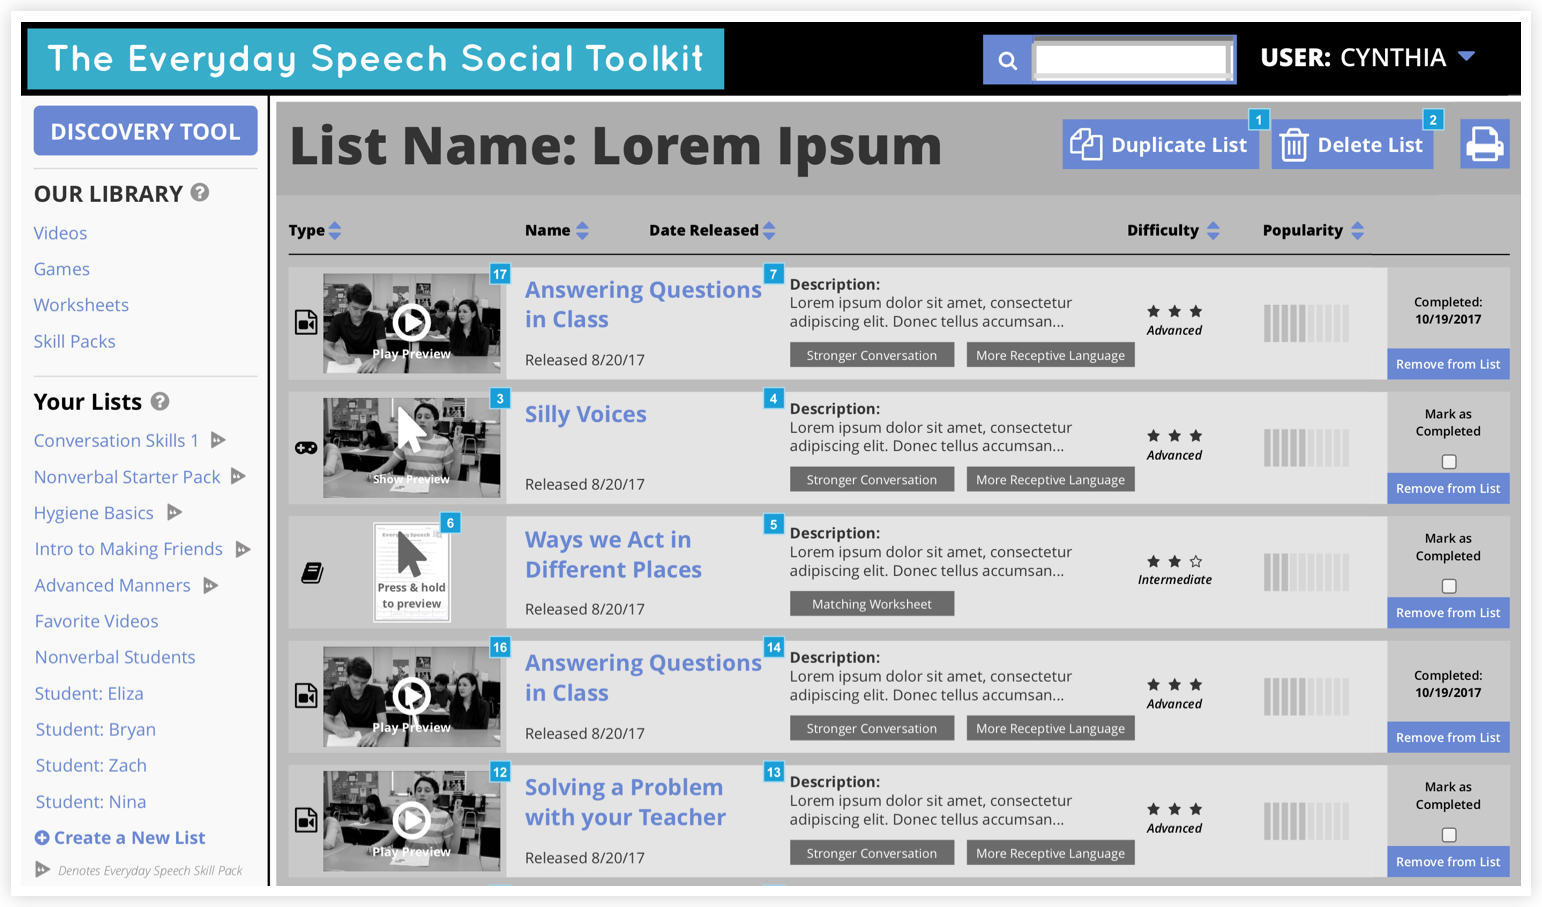This screenshot has width=1542, height=907.
Task: Open the Conversation Skills 1 list
Action: [116, 440]
